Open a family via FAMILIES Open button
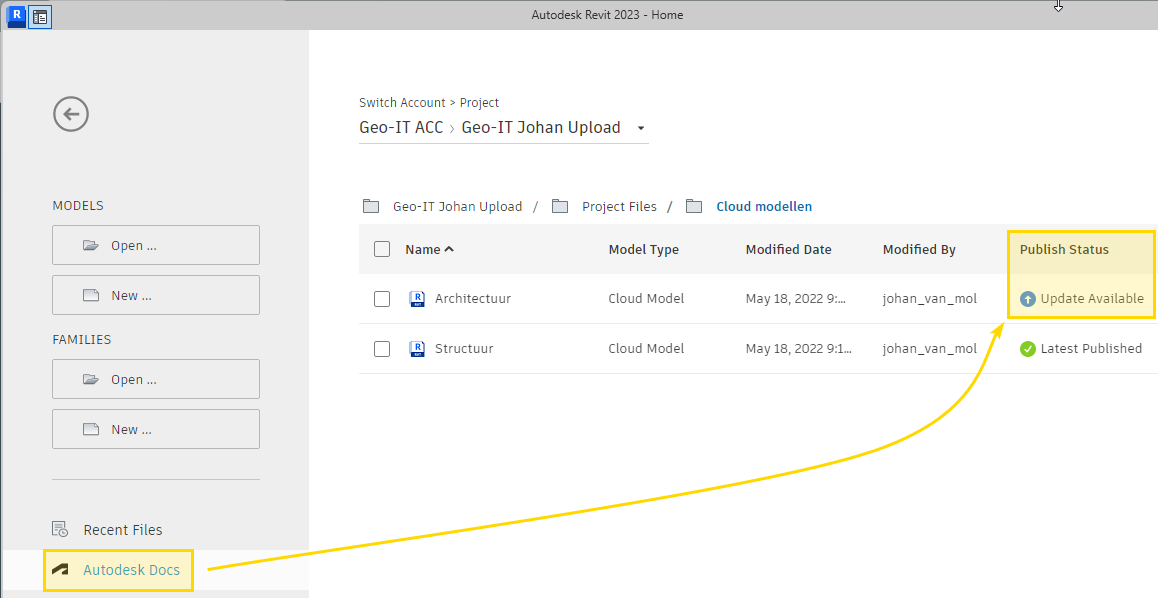The image size is (1158, 598). (156, 379)
